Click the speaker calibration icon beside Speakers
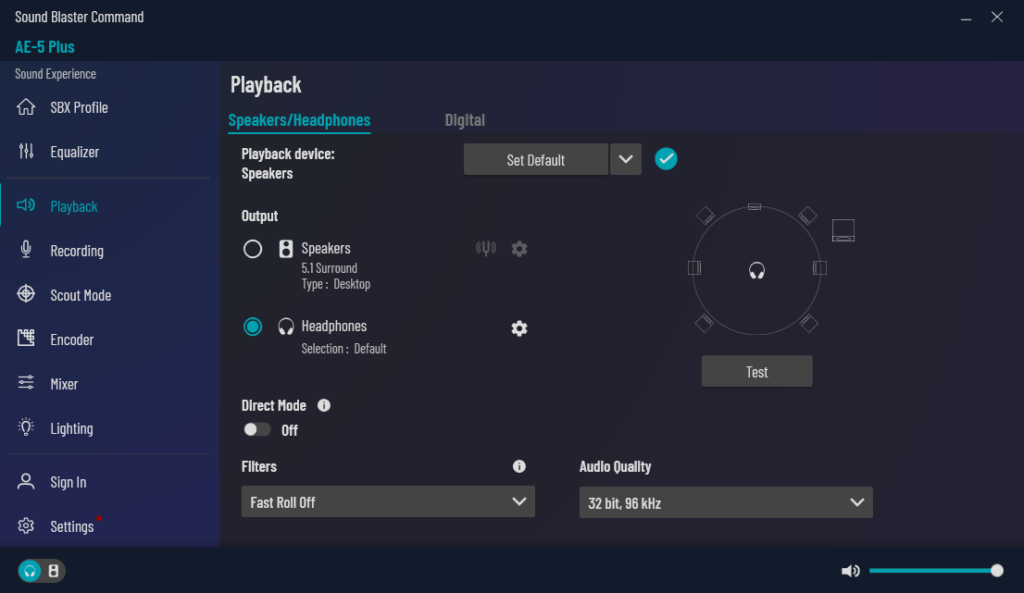Viewport: 1024px width, 593px height. pyautogui.click(x=486, y=249)
